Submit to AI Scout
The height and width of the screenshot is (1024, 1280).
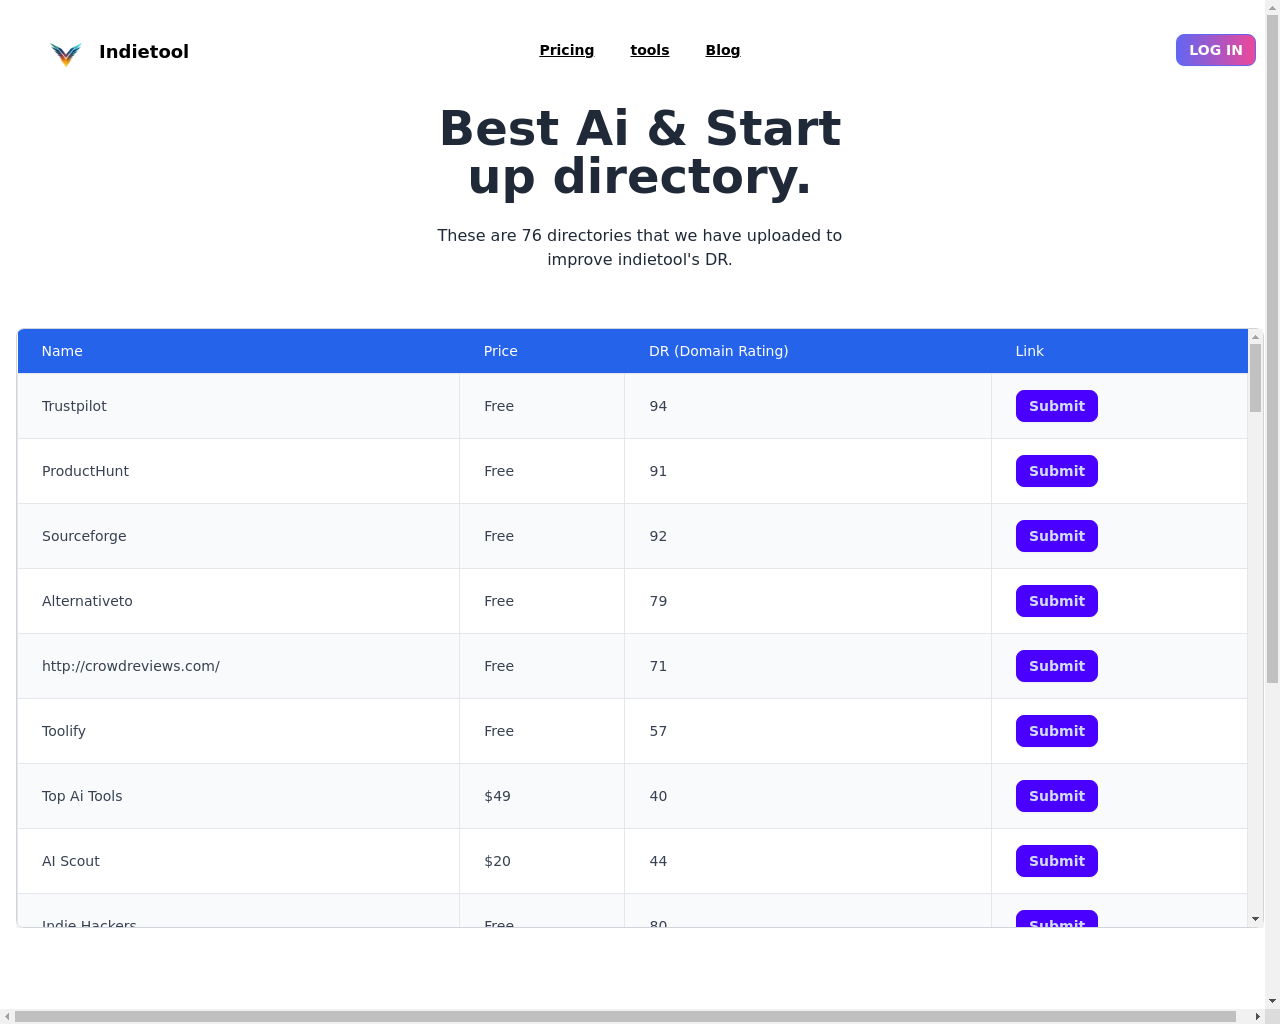1057,861
